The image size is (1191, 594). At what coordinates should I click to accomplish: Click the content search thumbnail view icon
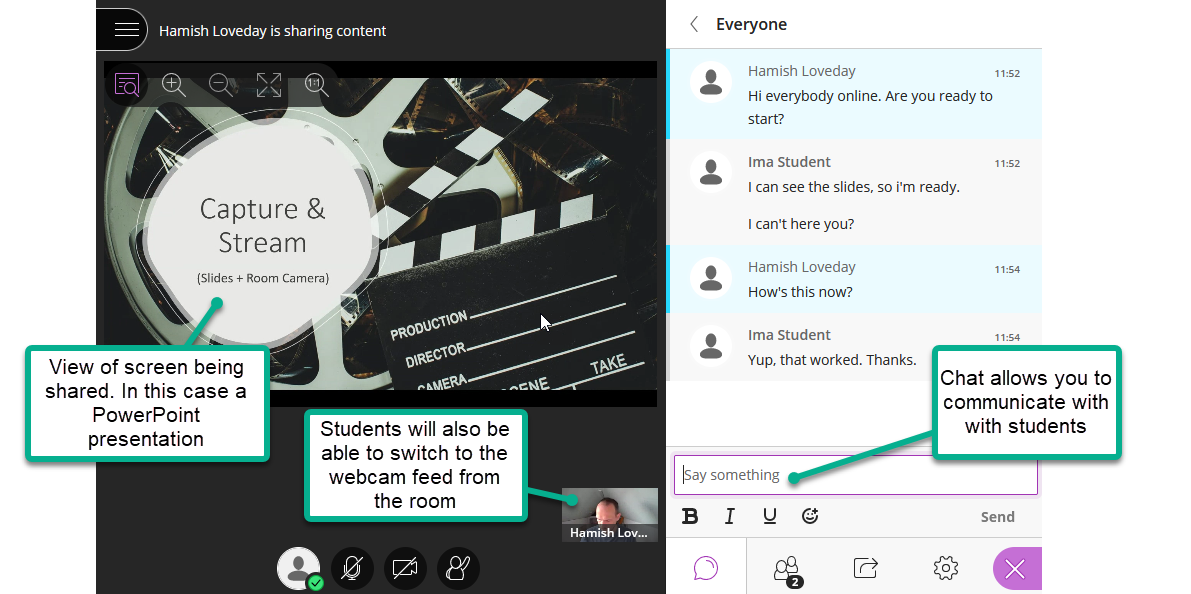[x=127, y=84]
